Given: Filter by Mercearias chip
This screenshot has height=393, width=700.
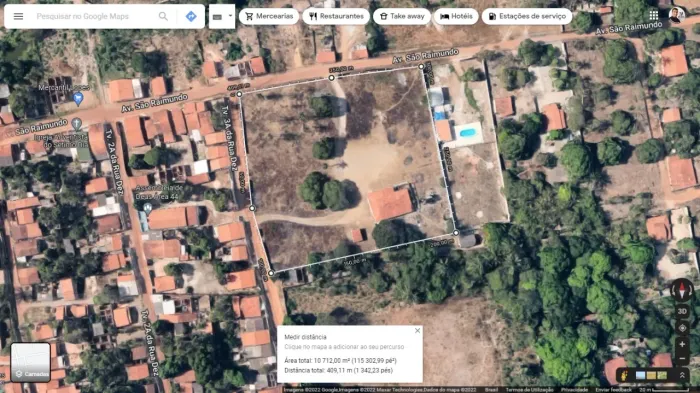Looking at the screenshot, I should (269, 17).
